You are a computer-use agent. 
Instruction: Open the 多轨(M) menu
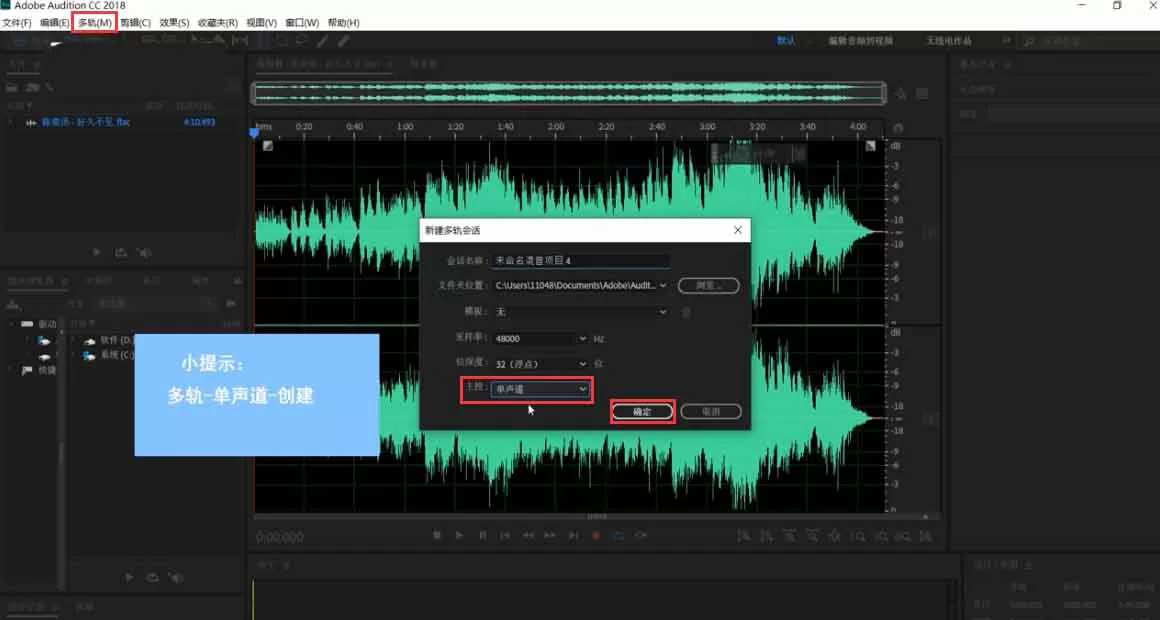click(95, 23)
